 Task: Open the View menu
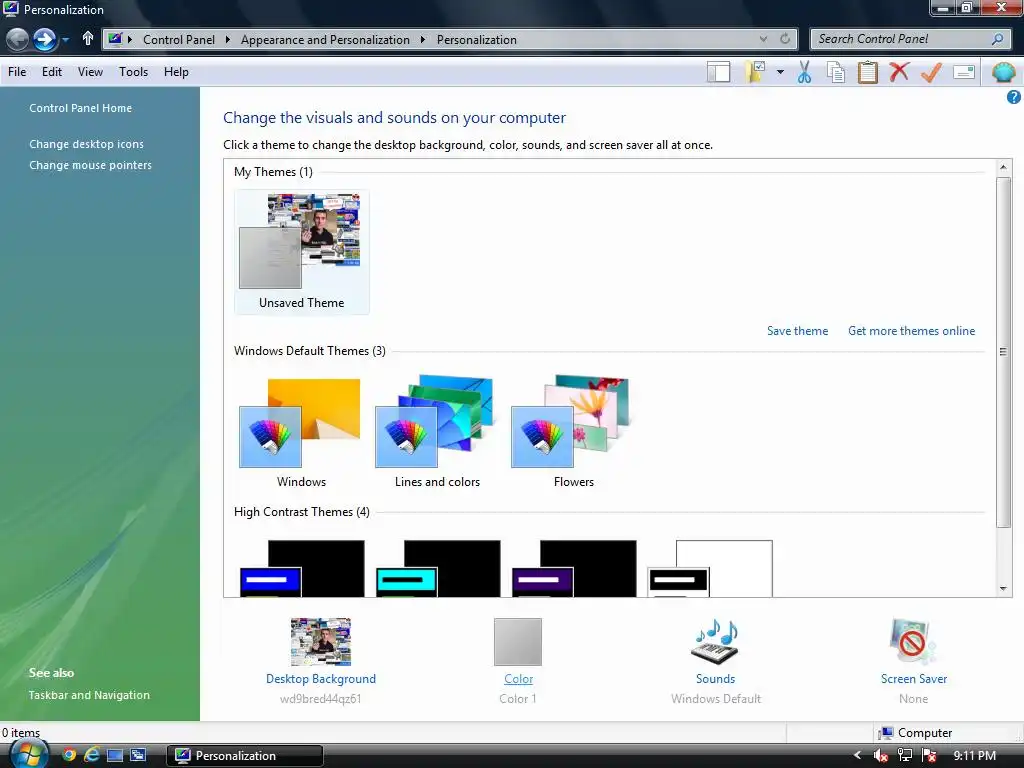[x=90, y=72]
